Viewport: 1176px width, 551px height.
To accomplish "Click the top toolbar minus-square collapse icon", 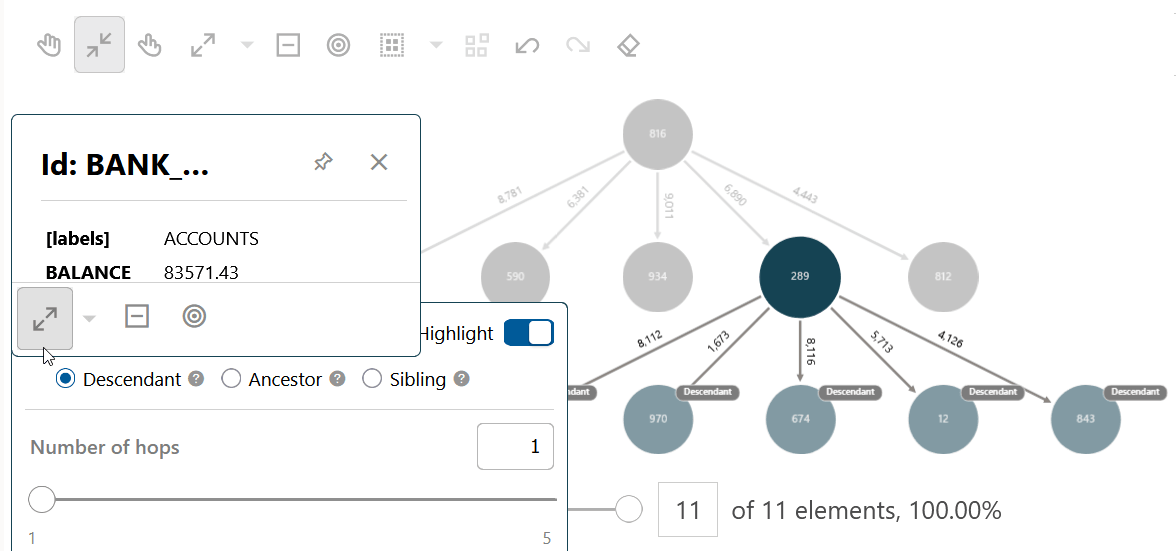I will pos(288,46).
